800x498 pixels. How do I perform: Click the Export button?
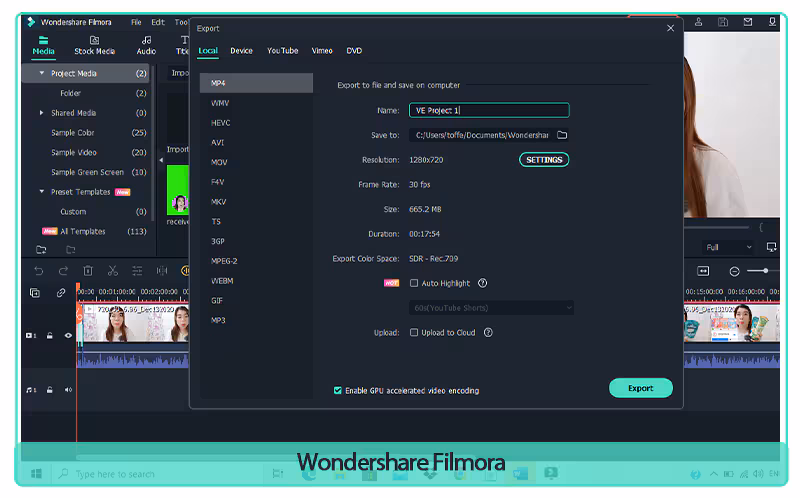pos(641,388)
